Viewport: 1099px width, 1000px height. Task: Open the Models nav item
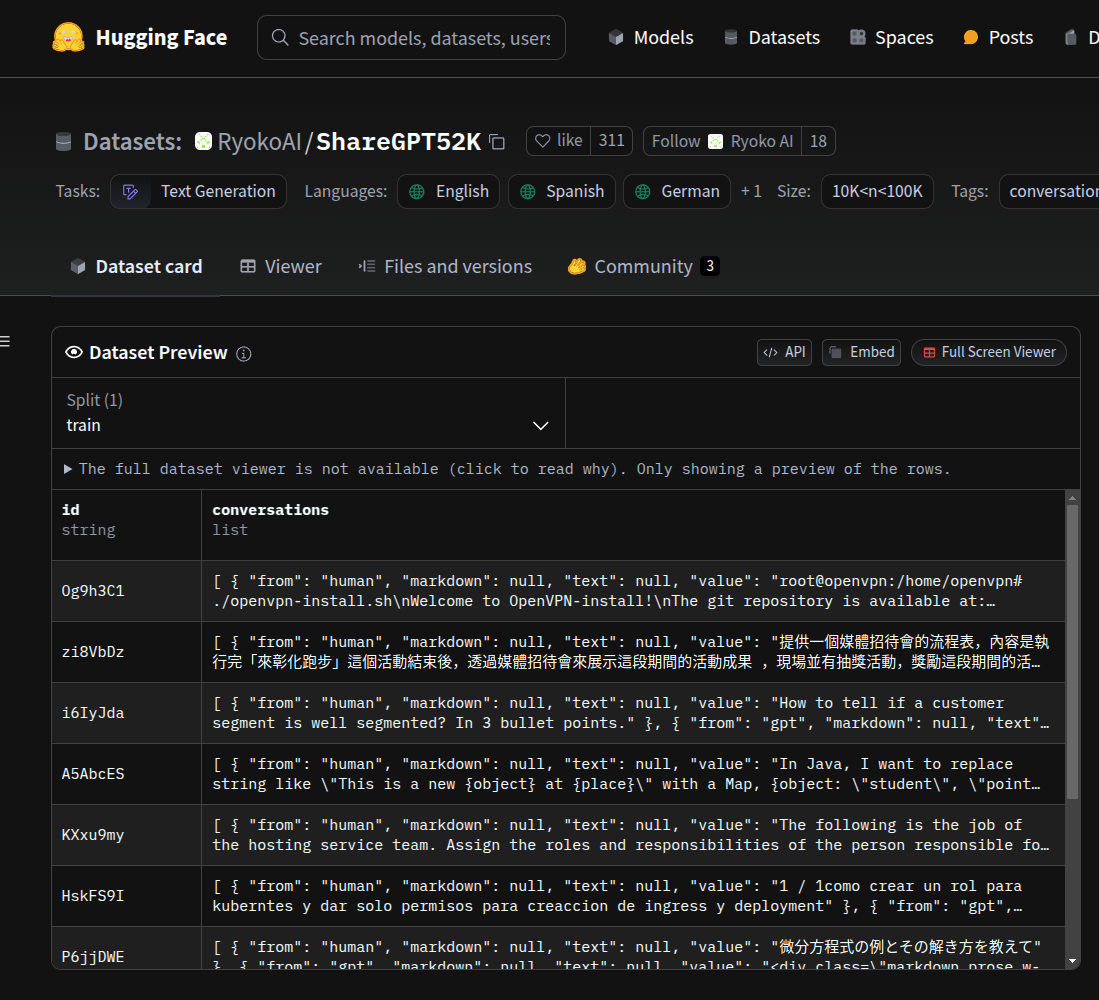(x=650, y=37)
